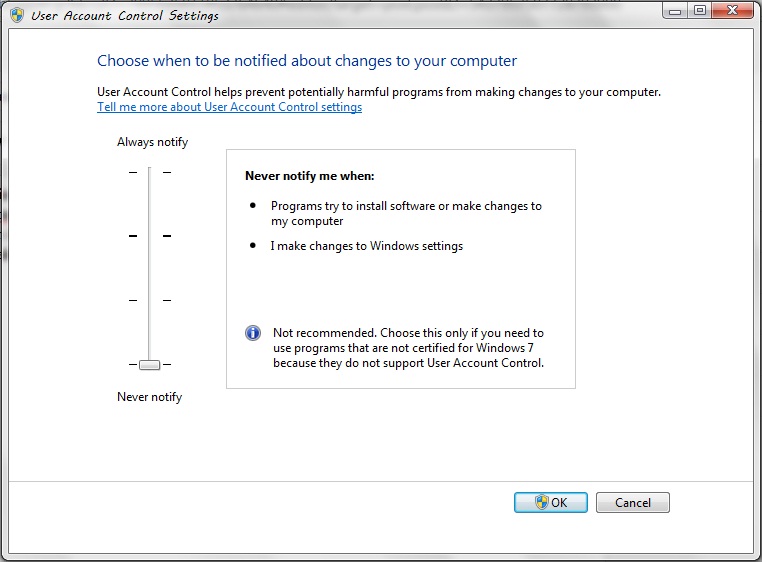Screen dimensions: 762x562
Task: Close the User Account Control Settings window
Action: click(732, 11)
